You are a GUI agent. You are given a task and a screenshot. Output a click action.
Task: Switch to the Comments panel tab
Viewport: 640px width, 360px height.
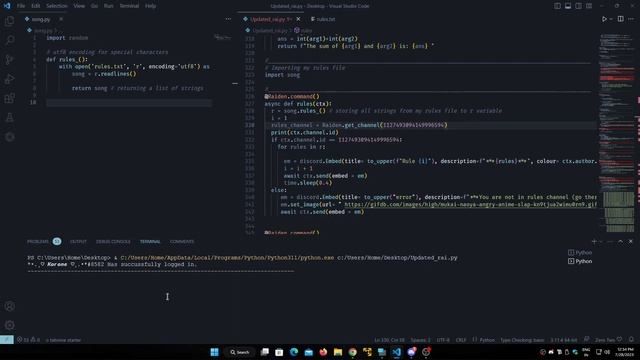click(x=182, y=242)
